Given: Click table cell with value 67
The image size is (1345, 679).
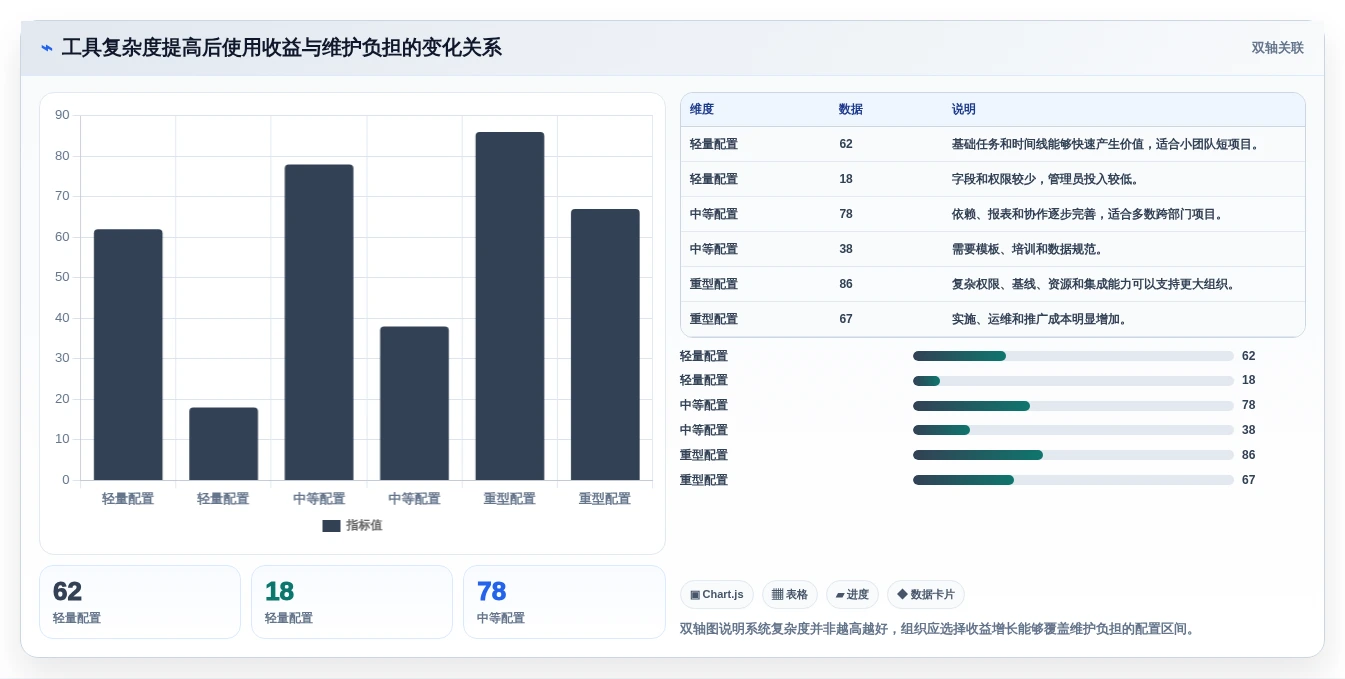Looking at the screenshot, I should 846,319.
